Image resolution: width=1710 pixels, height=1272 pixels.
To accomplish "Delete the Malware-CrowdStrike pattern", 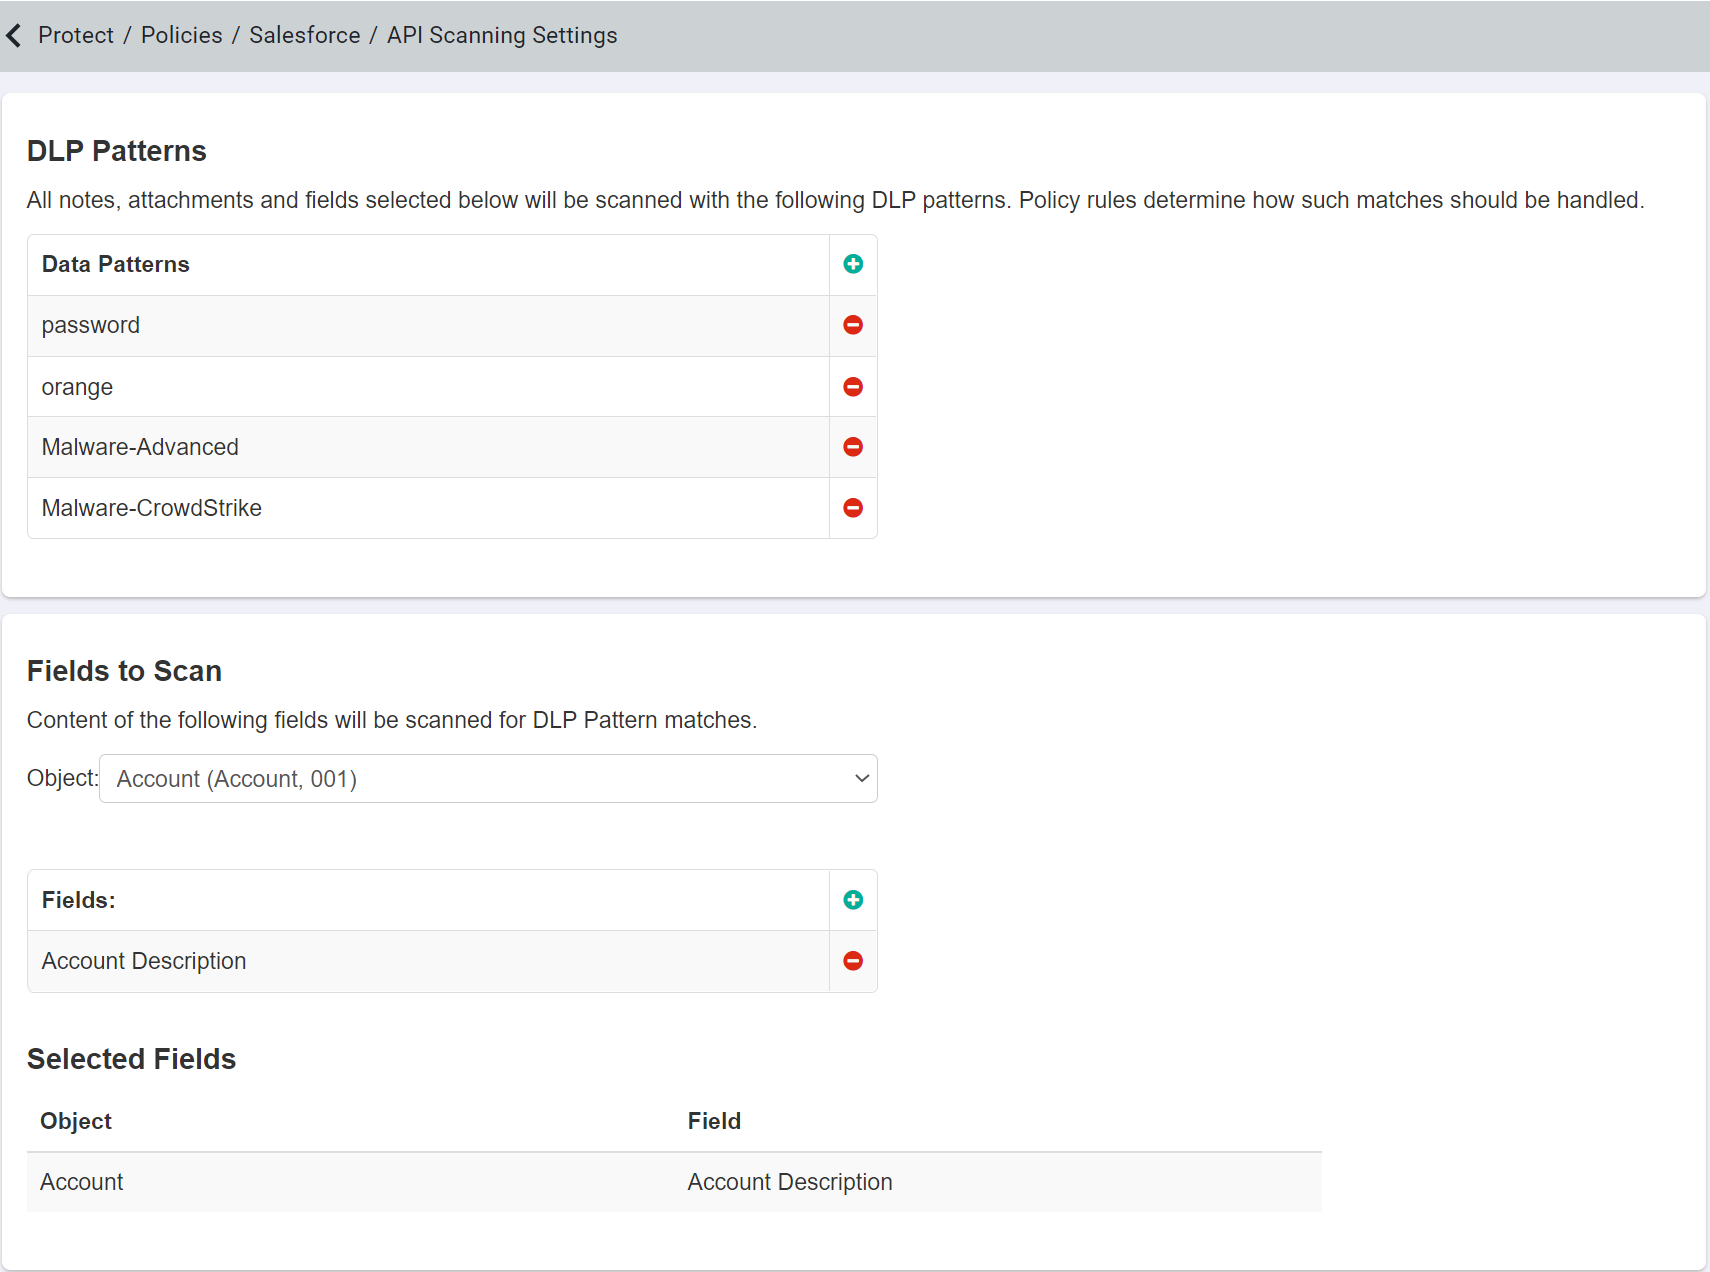I will coord(852,508).
